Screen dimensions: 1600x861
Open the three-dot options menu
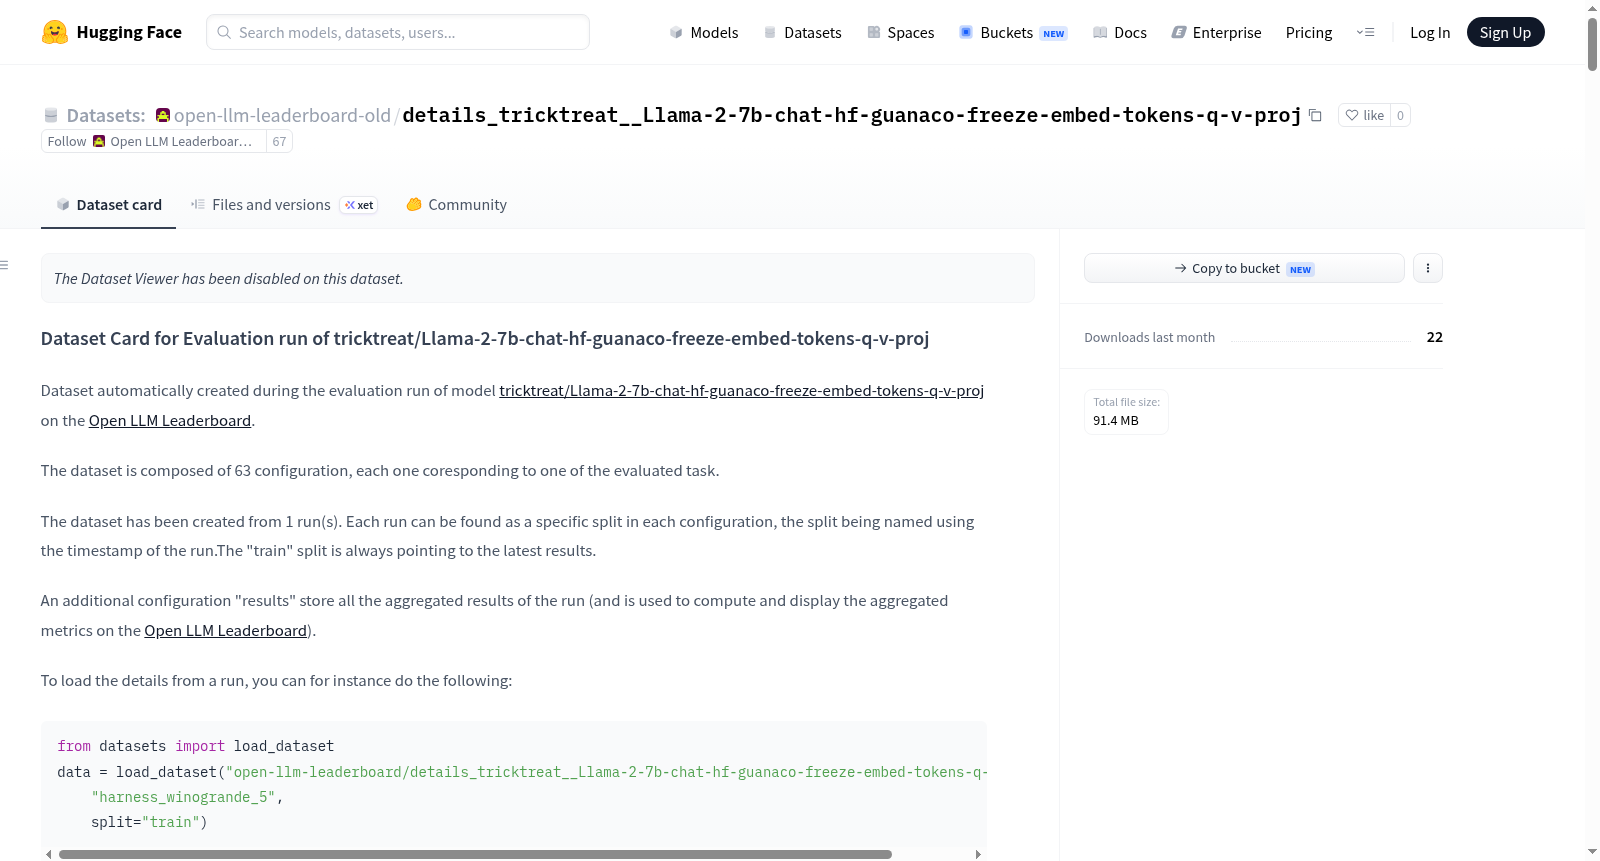click(1428, 268)
